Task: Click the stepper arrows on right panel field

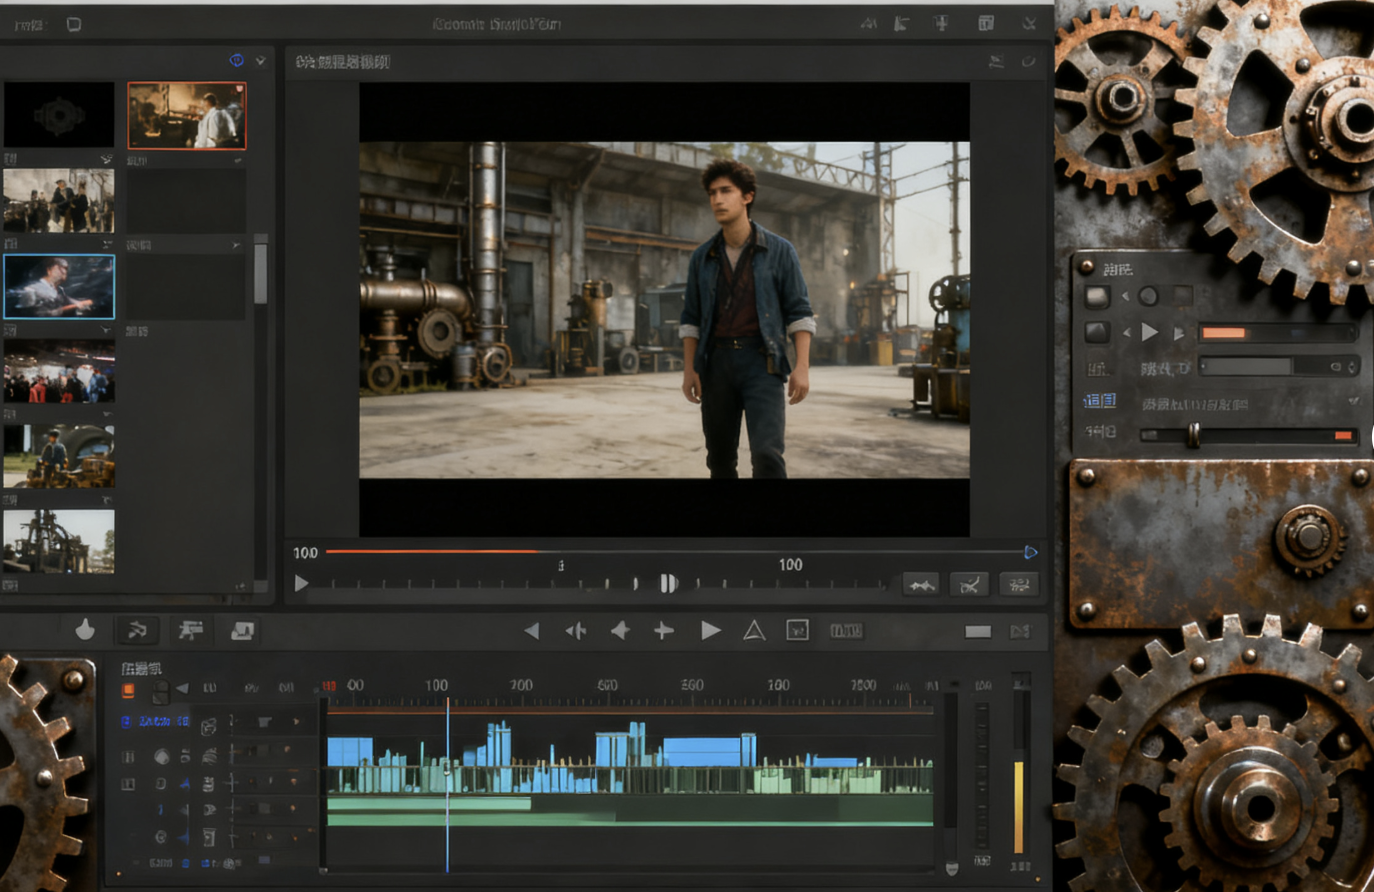Action: tap(1352, 367)
